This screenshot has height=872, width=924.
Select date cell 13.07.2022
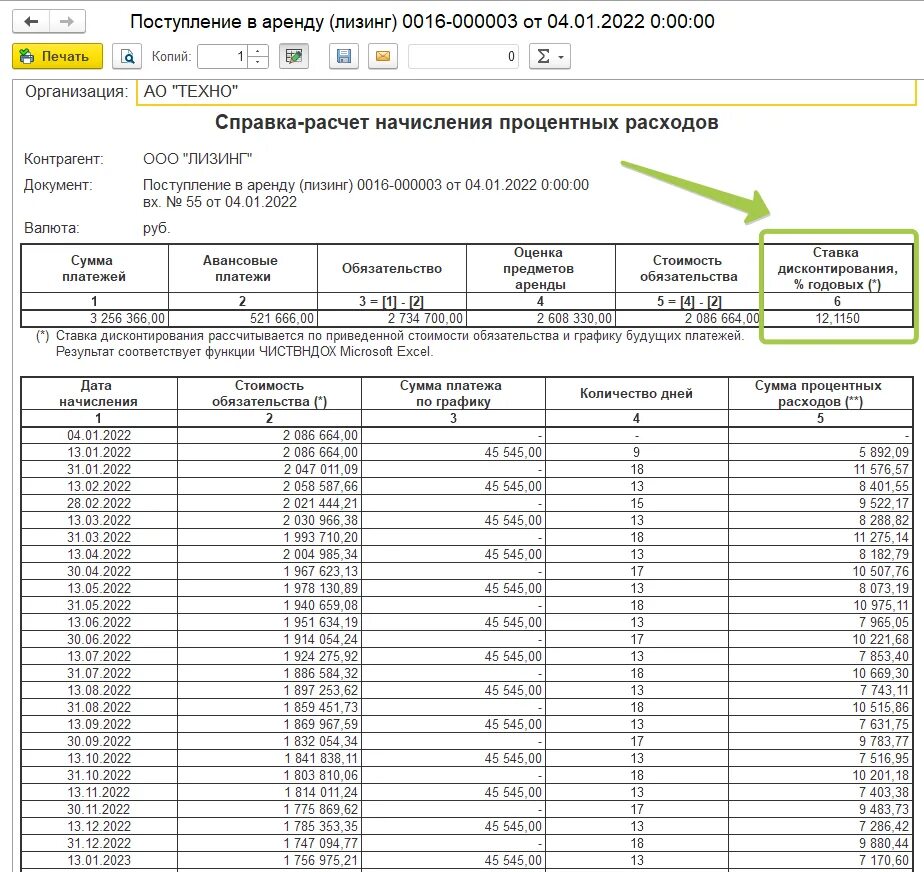(x=99, y=657)
